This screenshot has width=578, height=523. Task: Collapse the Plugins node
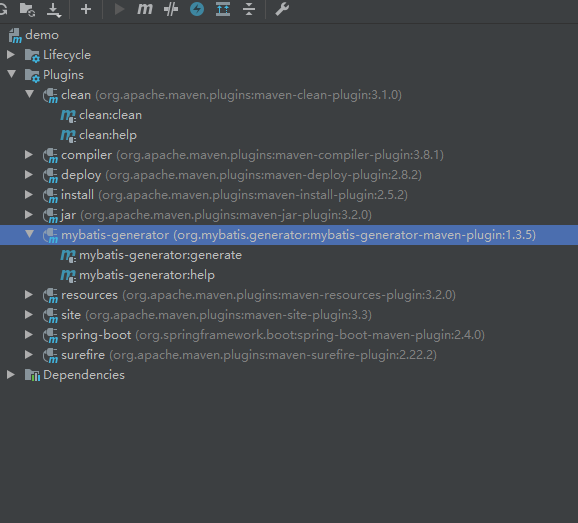pos(11,74)
